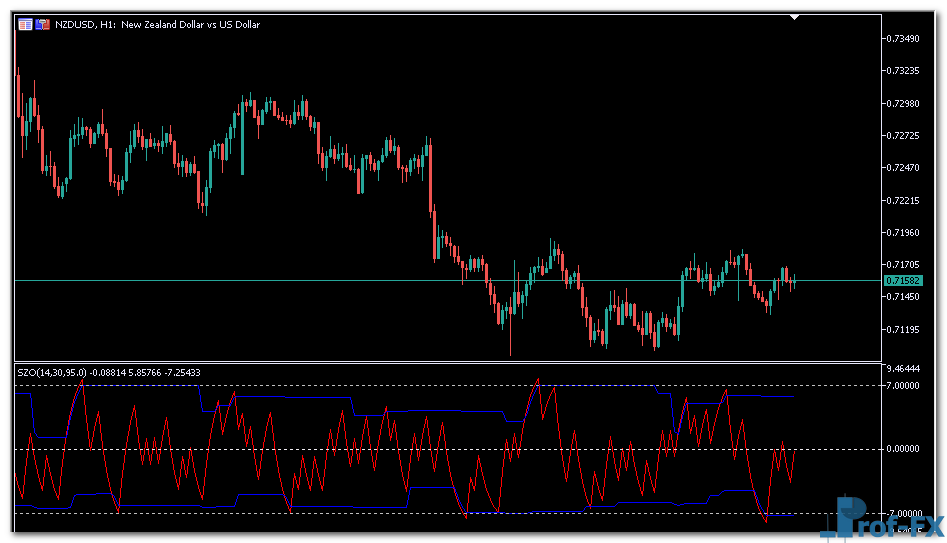The width and height of the screenshot is (947, 543).
Task: Click the 0.73490 price scale label
Action: [x=904, y=39]
